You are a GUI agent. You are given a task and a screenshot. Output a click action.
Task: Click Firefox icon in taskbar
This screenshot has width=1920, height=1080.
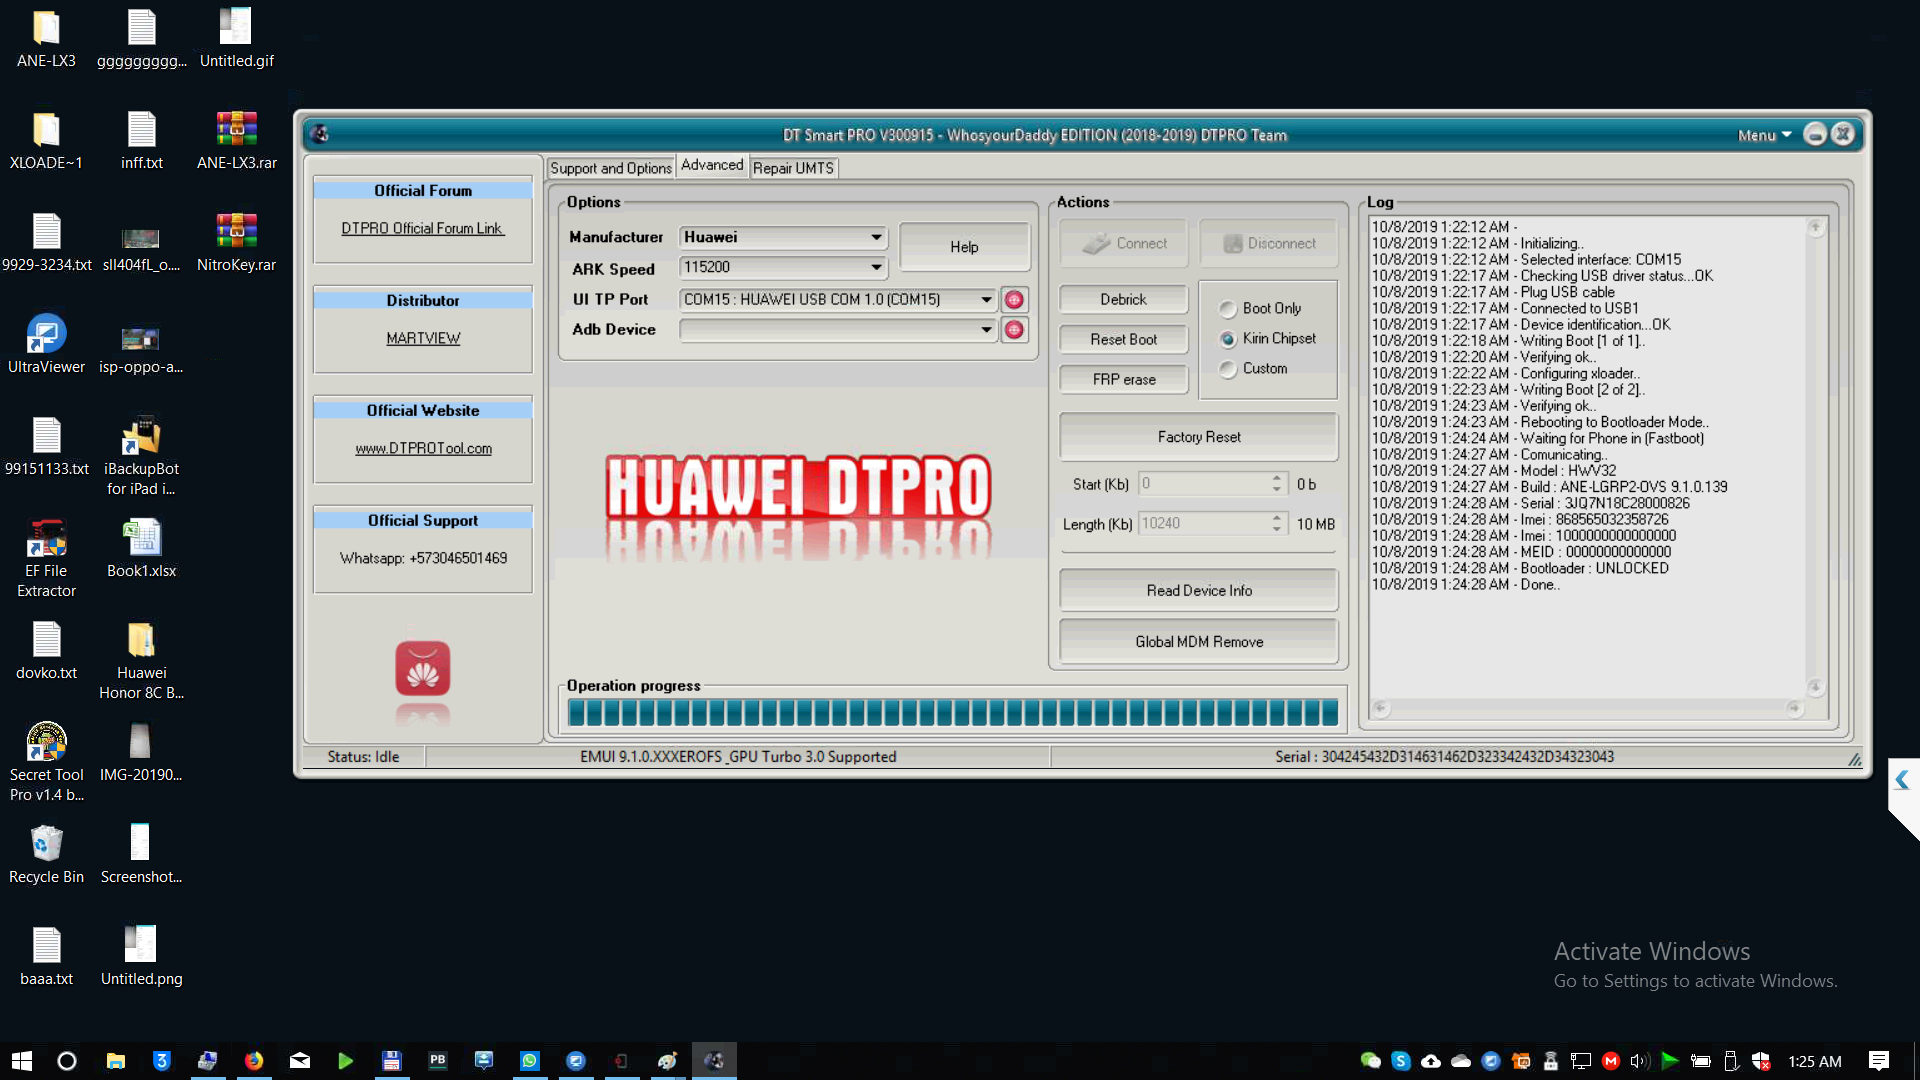254,1061
